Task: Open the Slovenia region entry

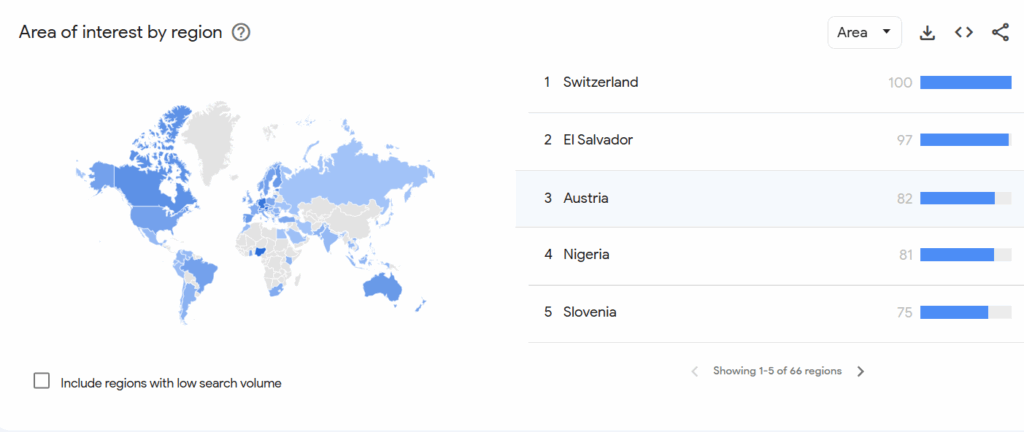Action: [589, 312]
